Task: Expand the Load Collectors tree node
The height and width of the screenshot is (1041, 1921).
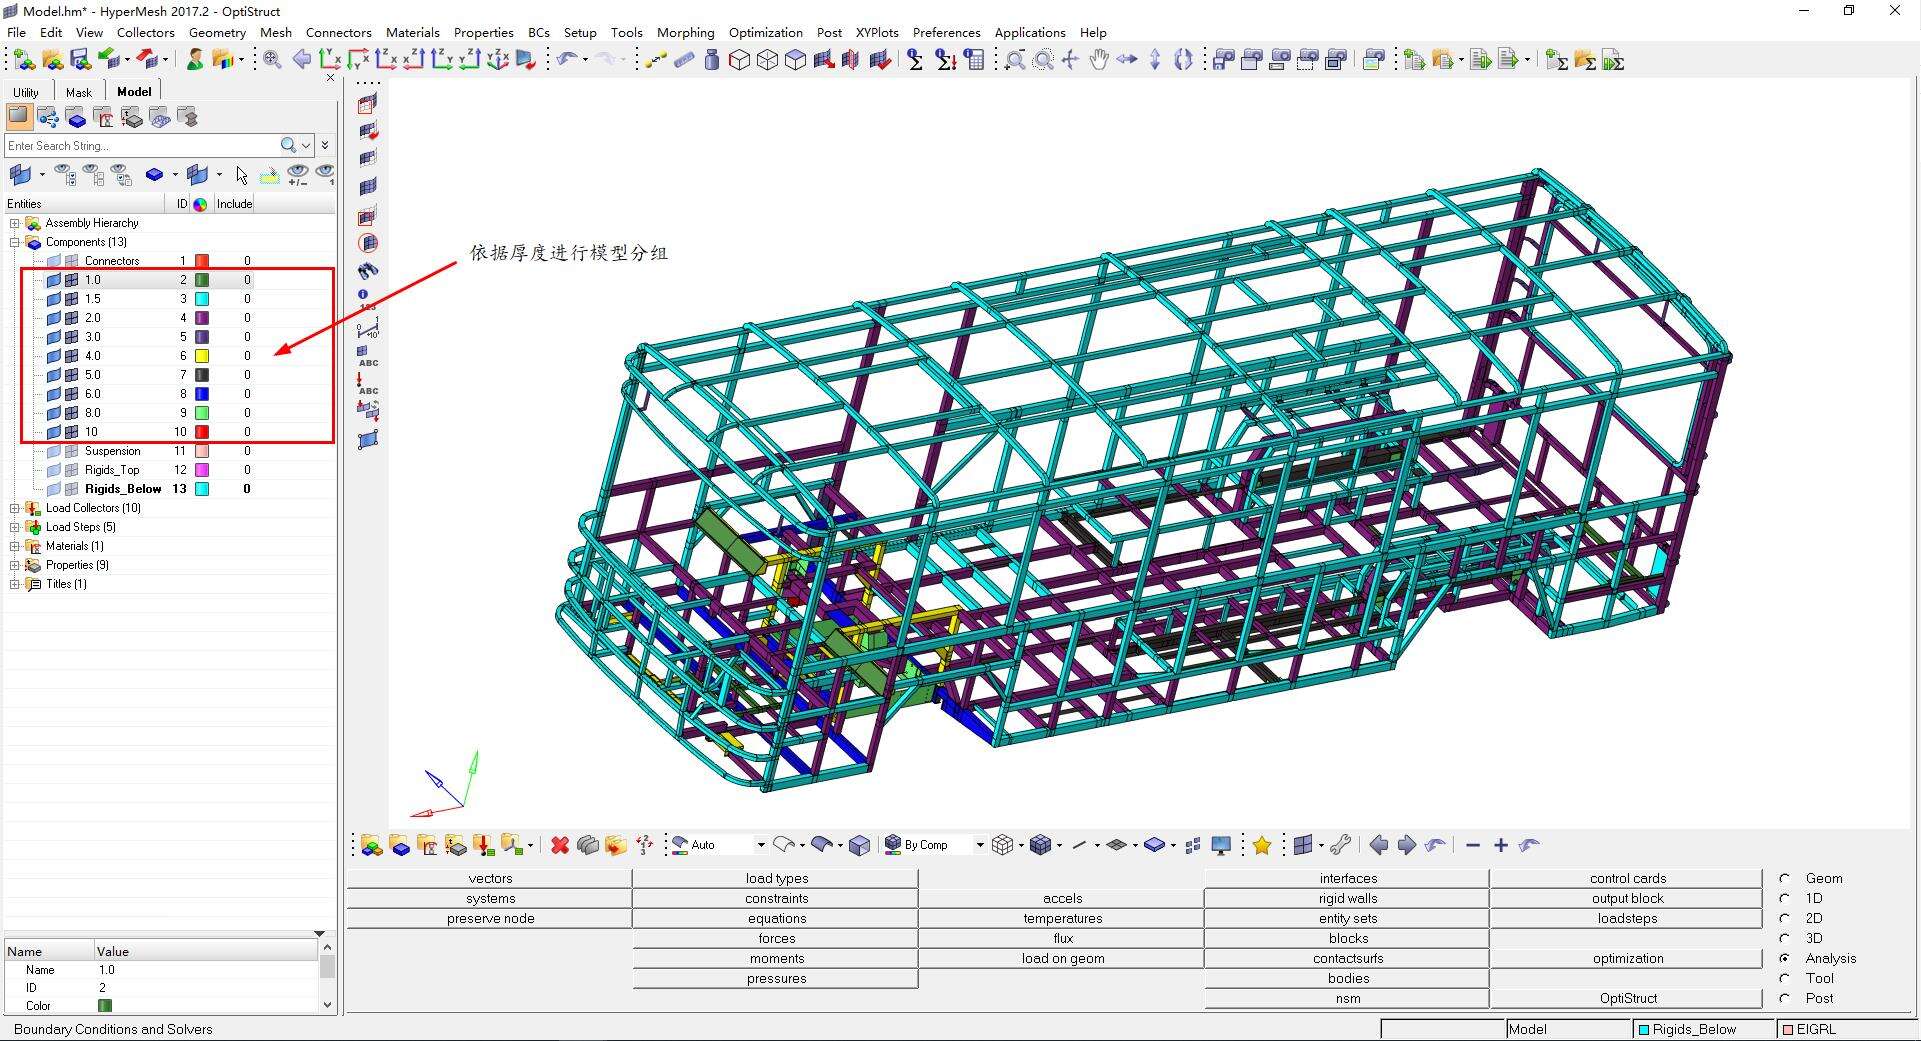Action: coord(15,508)
